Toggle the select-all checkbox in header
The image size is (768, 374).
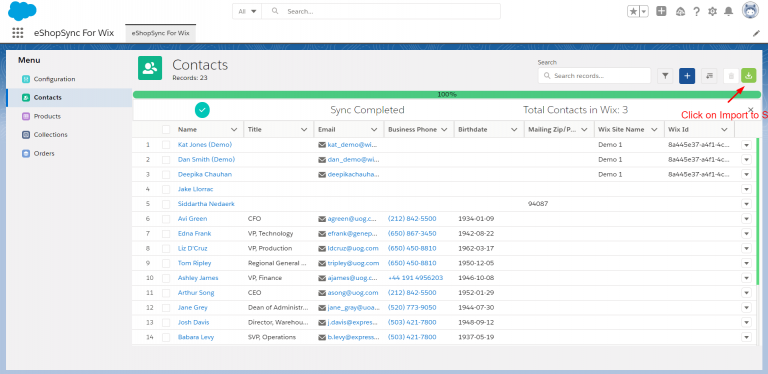click(167, 129)
